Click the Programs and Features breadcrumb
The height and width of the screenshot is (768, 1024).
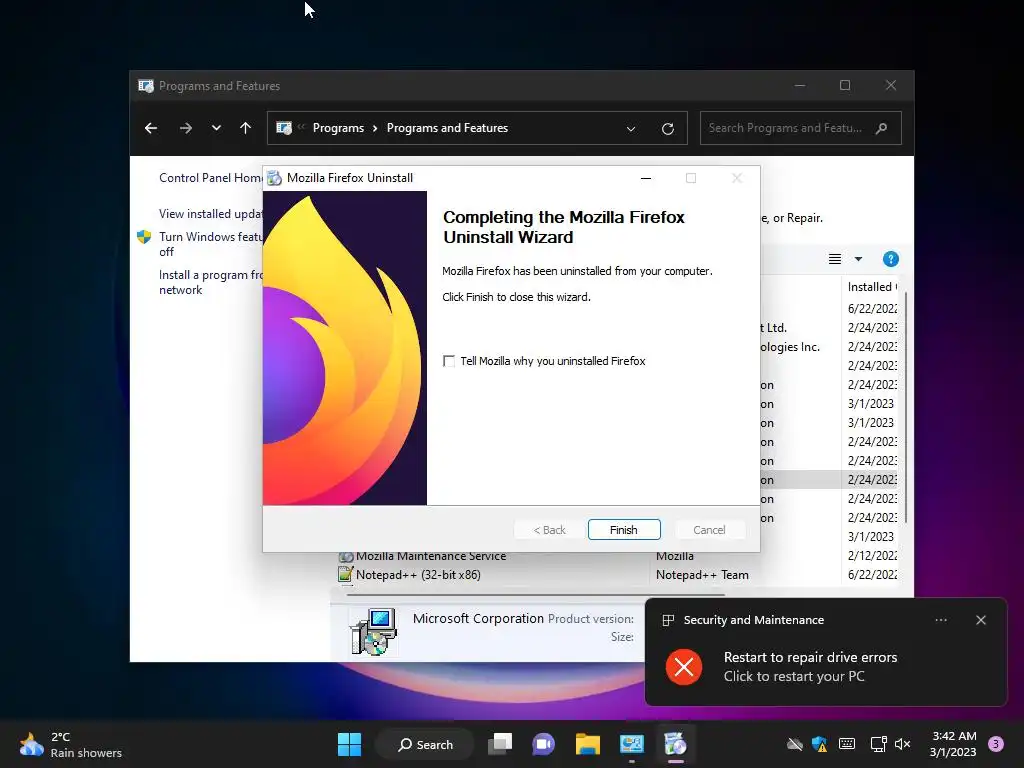click(x=447, y=128)
